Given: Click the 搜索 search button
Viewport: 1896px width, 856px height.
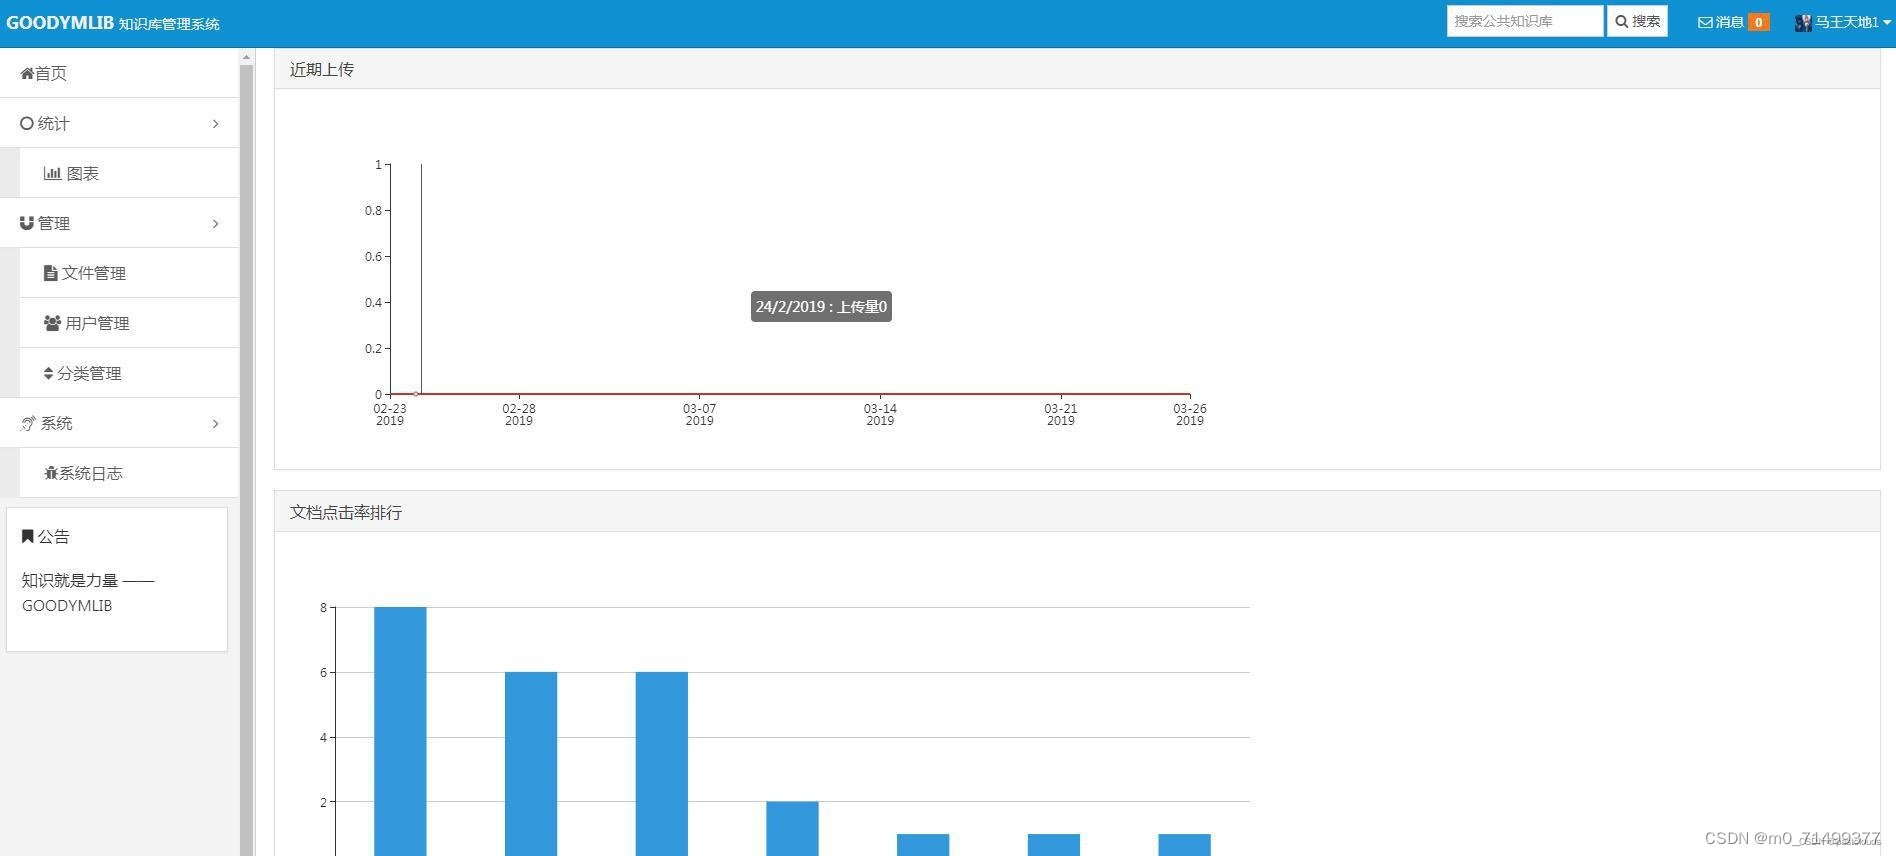Looking at the screenshot, I should [x=1637, y=21].
